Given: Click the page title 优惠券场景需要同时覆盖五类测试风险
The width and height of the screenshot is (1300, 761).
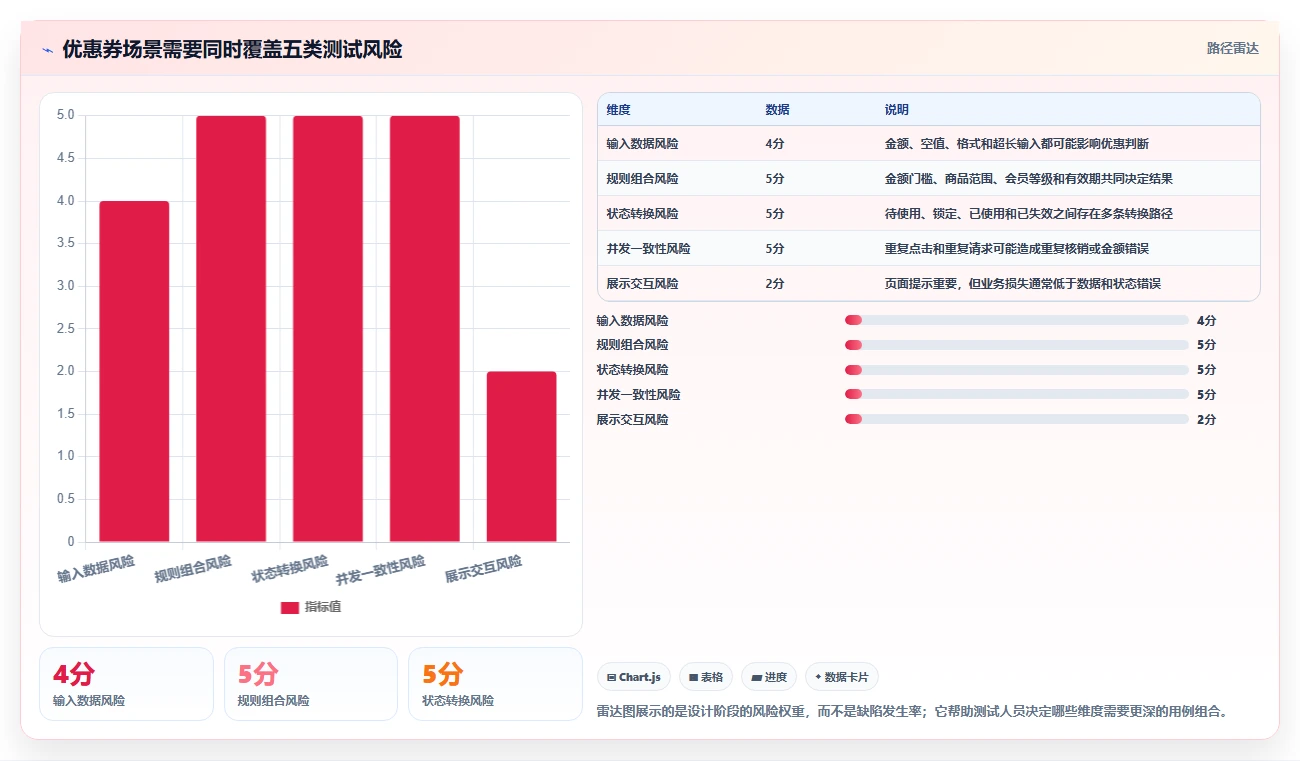Looking at the screenshot, I should (232, 50).
